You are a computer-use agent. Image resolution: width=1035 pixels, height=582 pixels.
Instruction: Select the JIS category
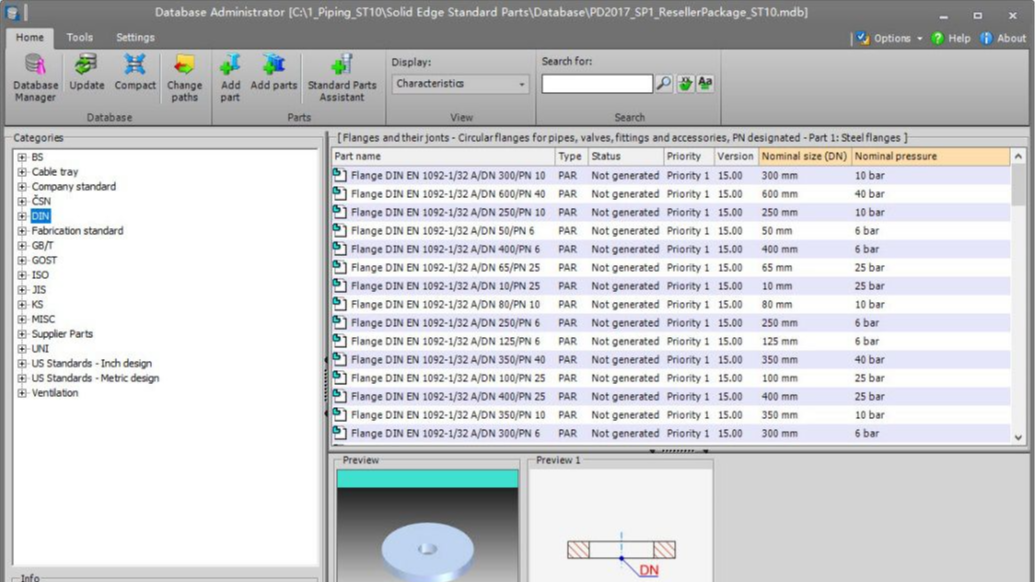click(x=39, y=290)
